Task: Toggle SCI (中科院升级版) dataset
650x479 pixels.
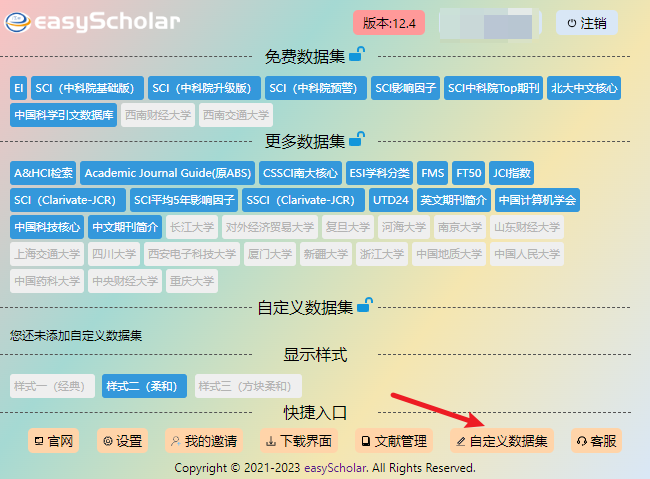Action: (x=204, y=88)
